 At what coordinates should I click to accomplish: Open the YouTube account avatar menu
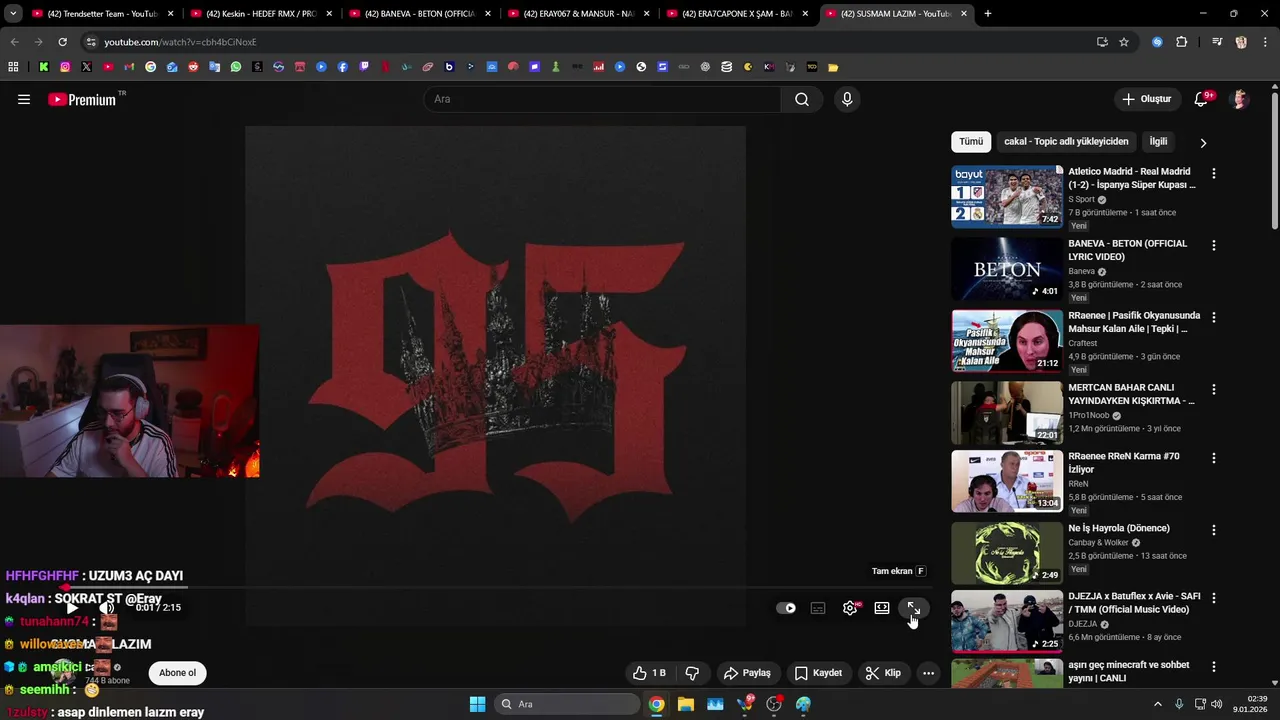(x=1240, y=99)
